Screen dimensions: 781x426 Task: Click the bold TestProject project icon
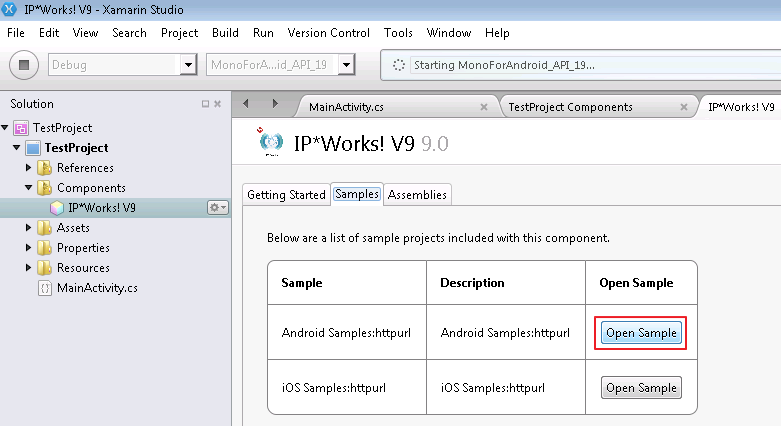(x=33, y=148)
